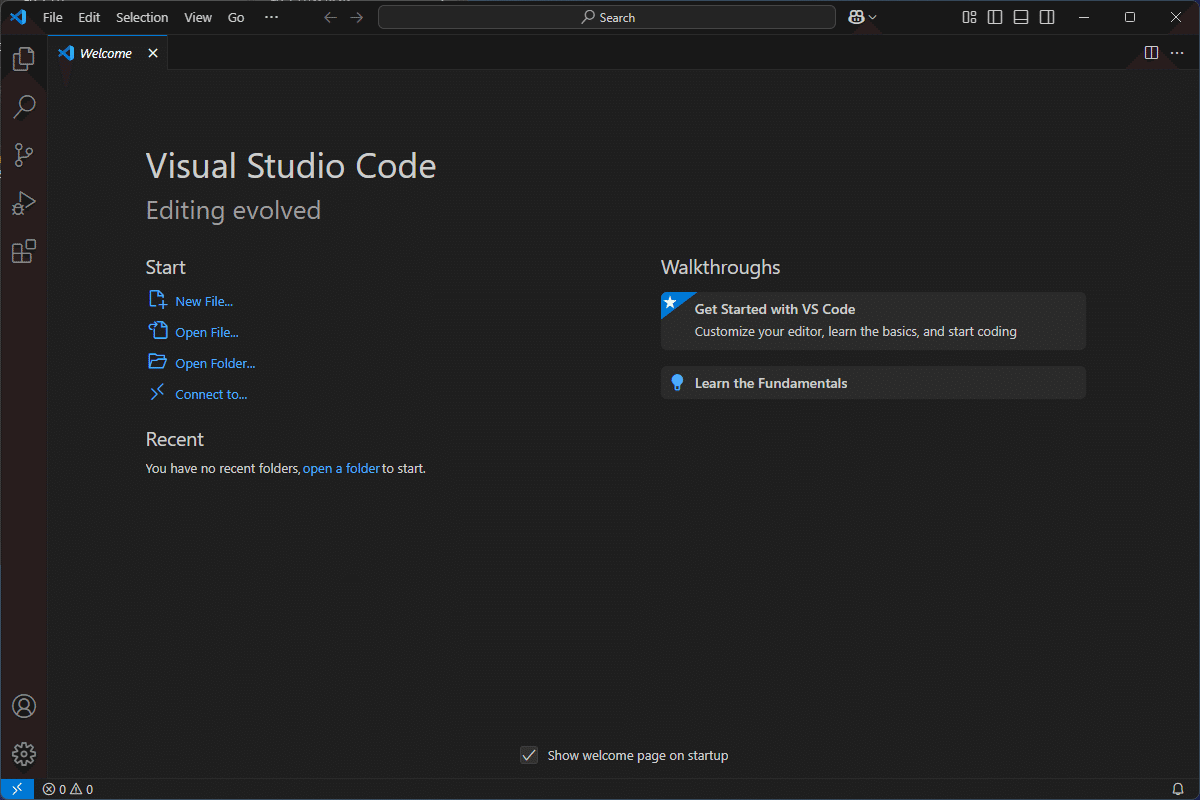Click the Open Folder... link
Image resolution: width=1200 pixels, height=800 pixels.
(215, 363)
